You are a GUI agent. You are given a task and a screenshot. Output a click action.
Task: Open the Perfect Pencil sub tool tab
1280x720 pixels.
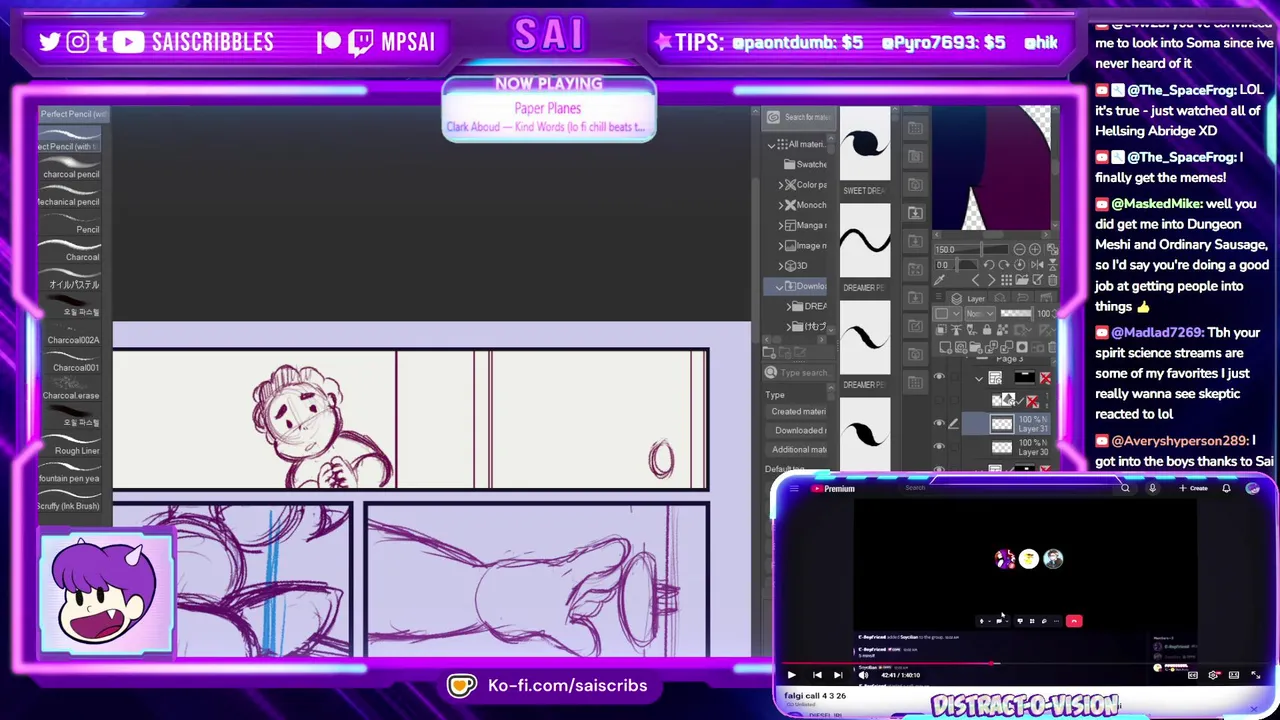click(x=73, y=114)
